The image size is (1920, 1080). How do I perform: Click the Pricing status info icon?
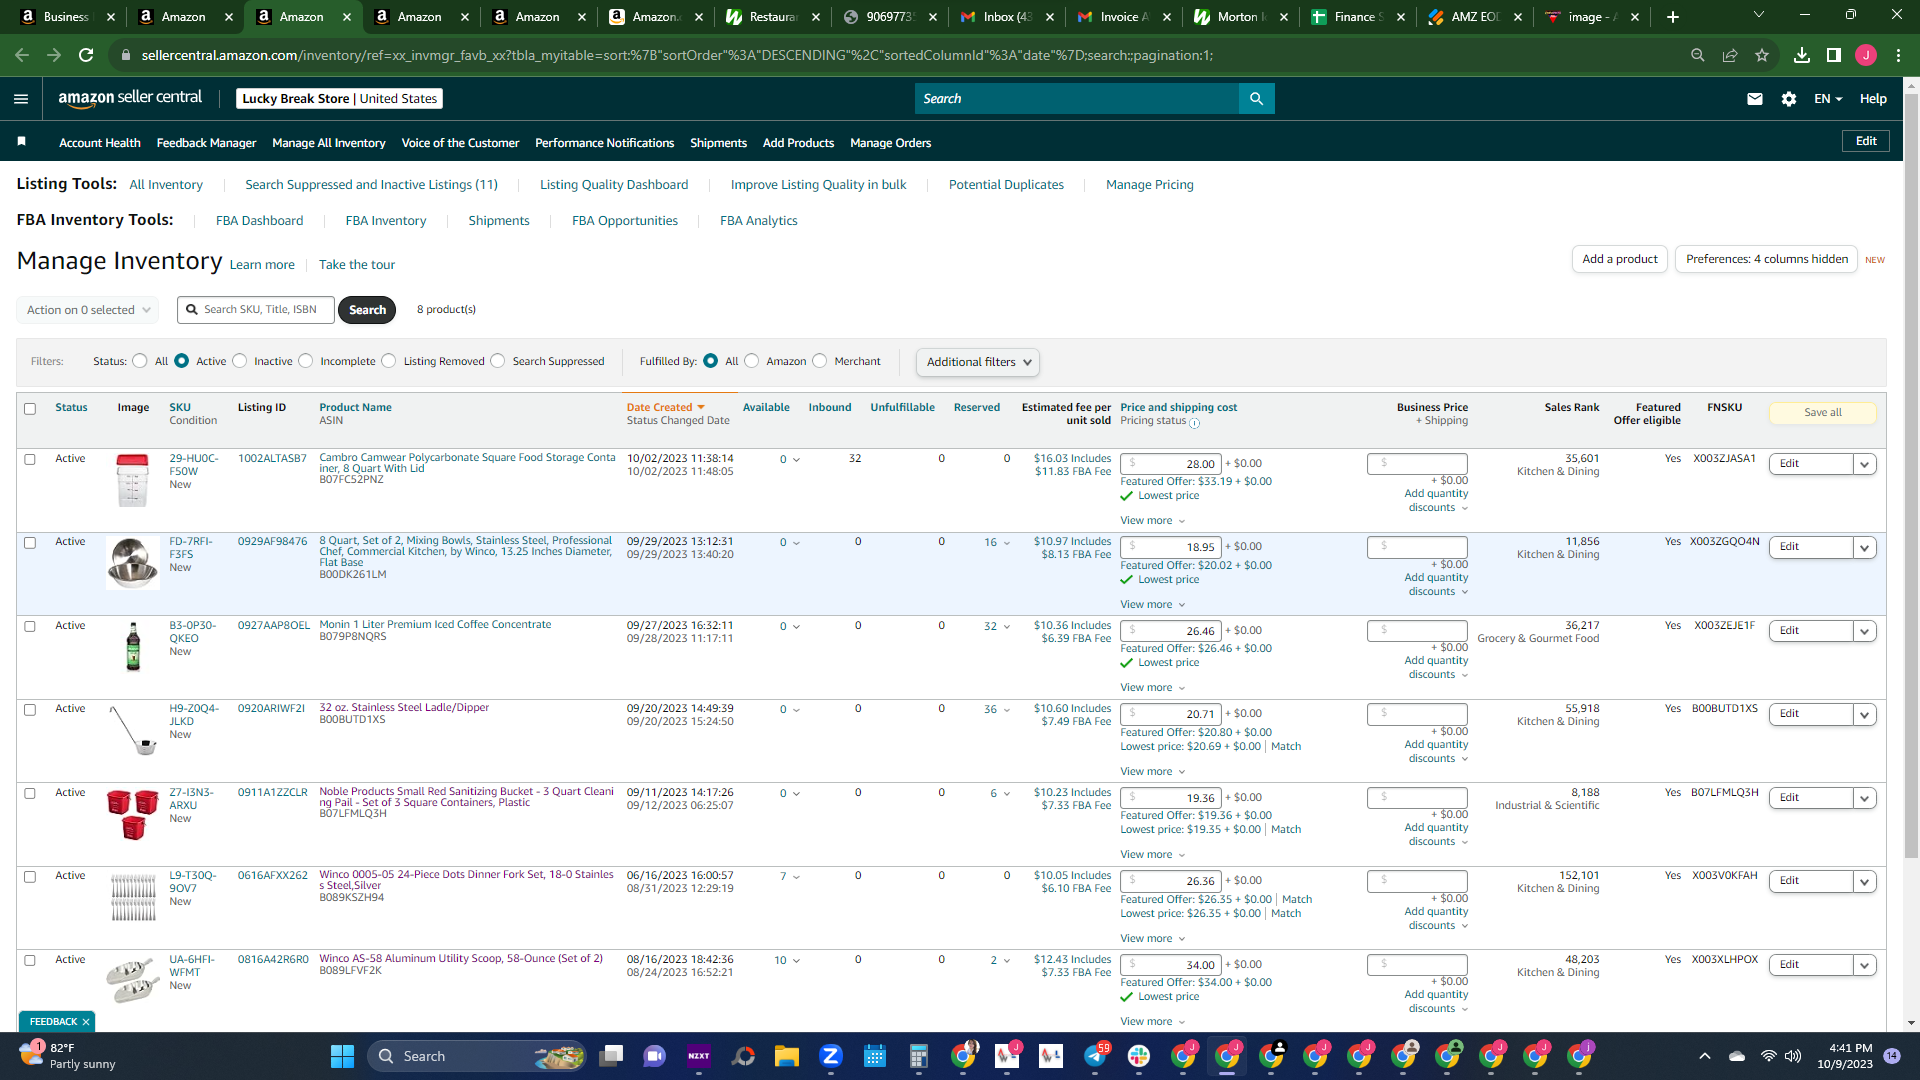(x=1194, y=423)
